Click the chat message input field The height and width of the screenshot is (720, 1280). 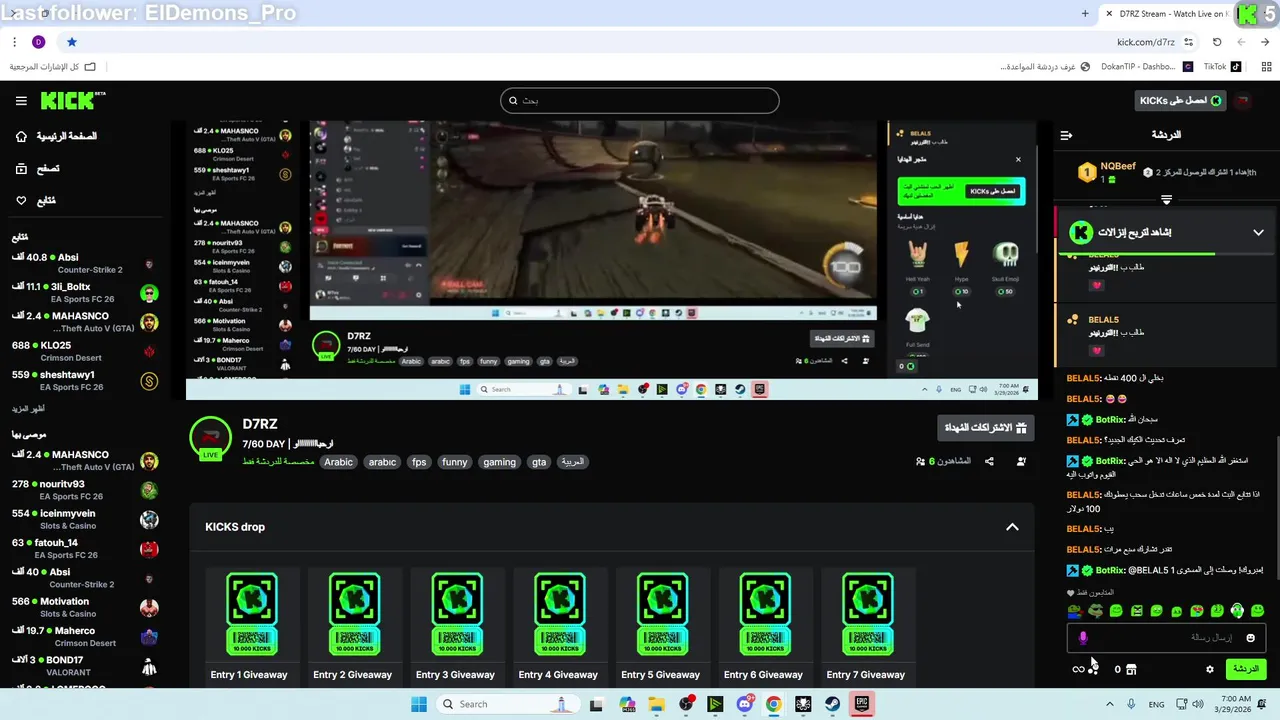coord(1166,637)
